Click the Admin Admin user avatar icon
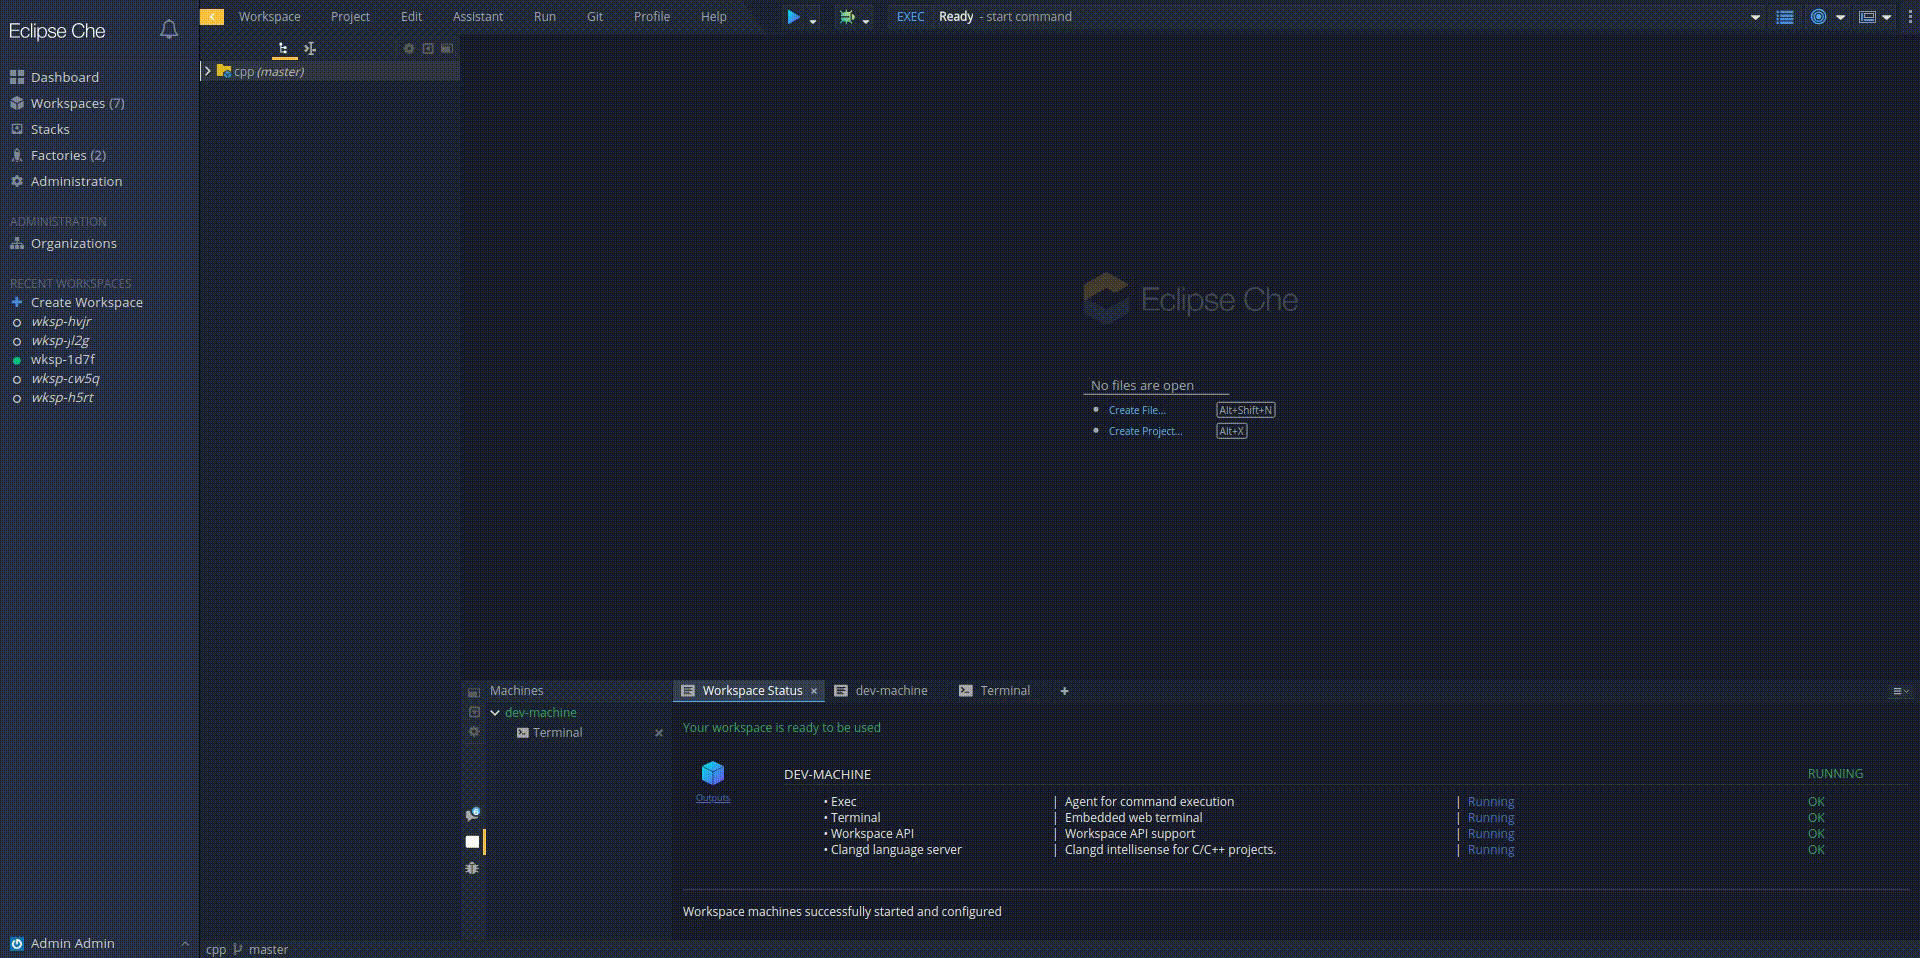Viewport: 1920px width, 958px height. click(x=16, y=943)
